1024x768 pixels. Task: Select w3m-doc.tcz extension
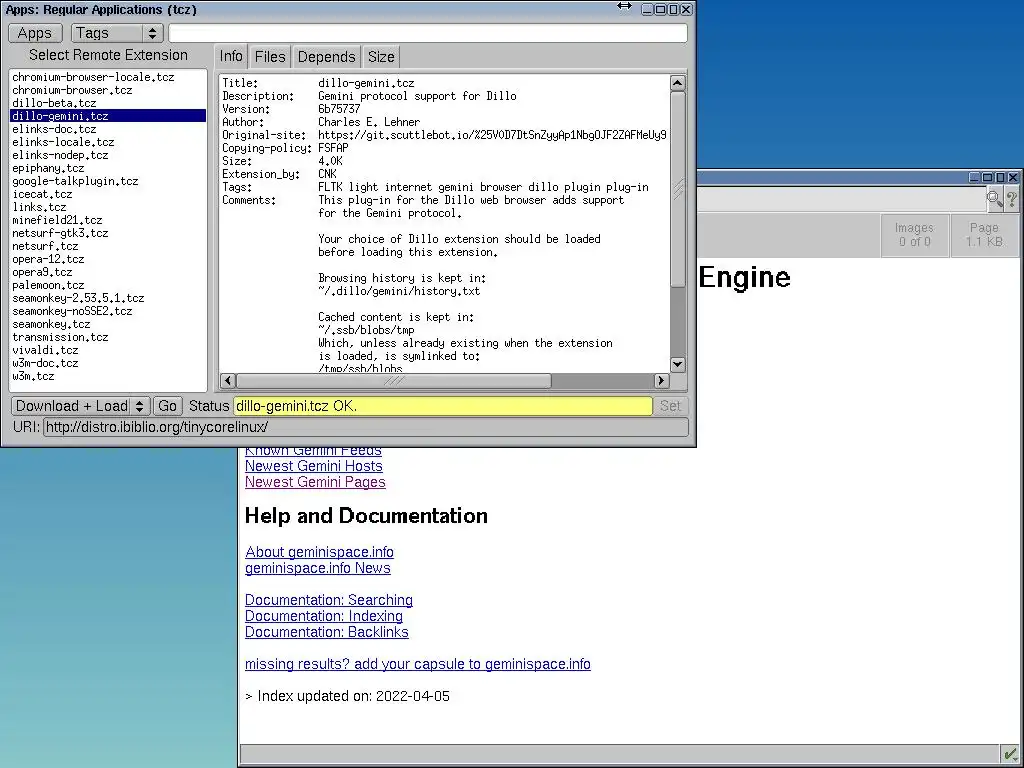108,363
